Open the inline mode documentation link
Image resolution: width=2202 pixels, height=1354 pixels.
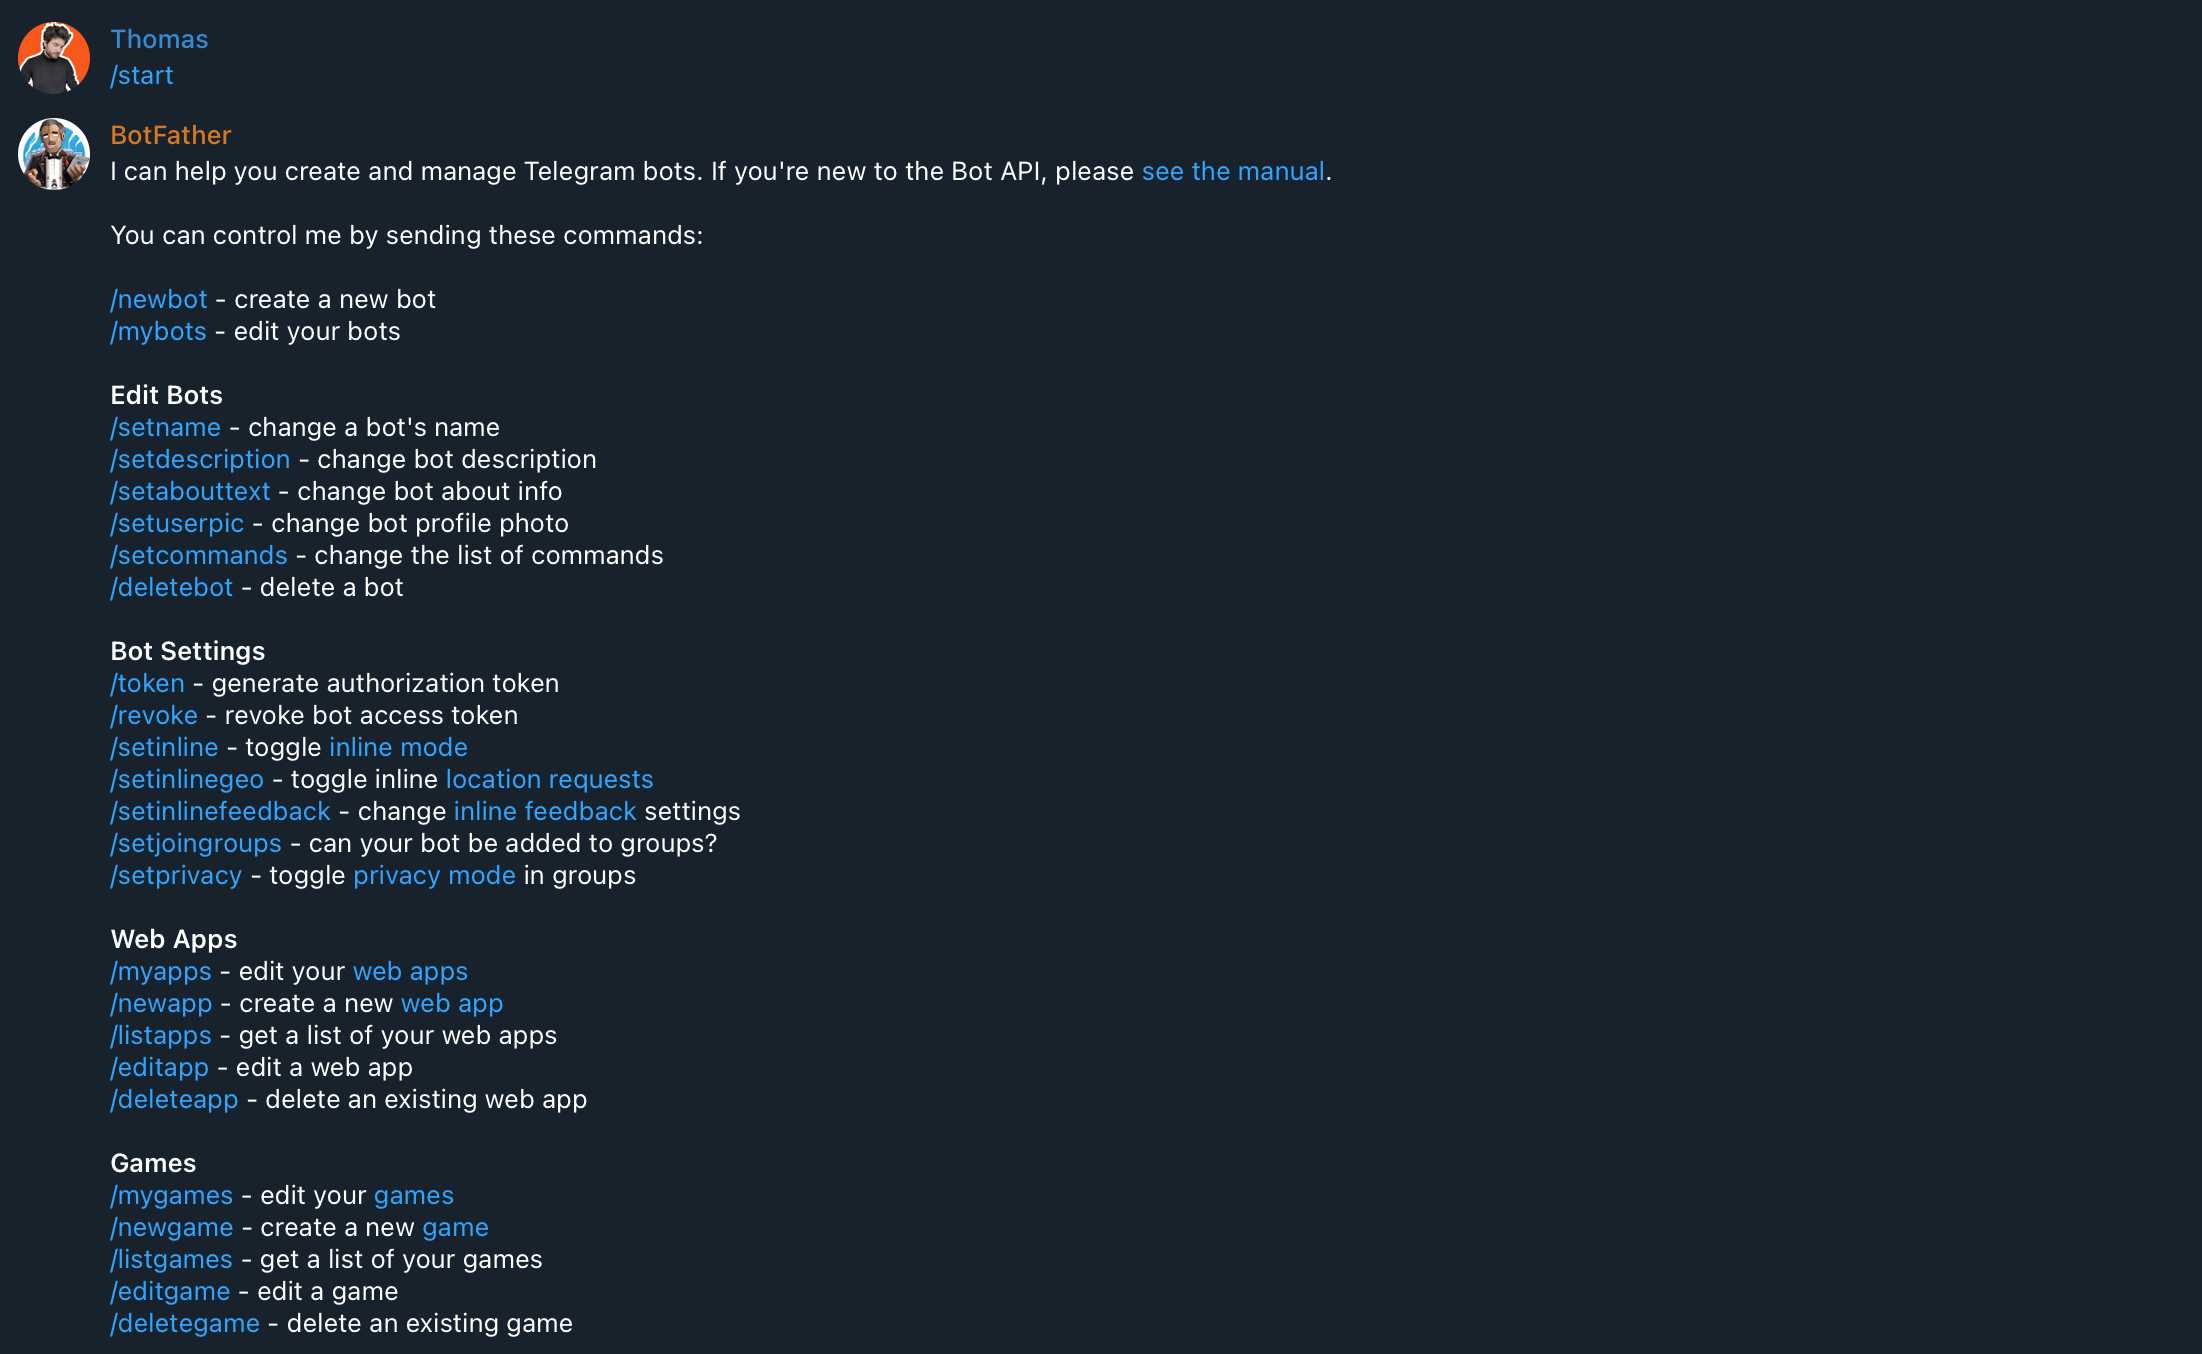[398, 747]
